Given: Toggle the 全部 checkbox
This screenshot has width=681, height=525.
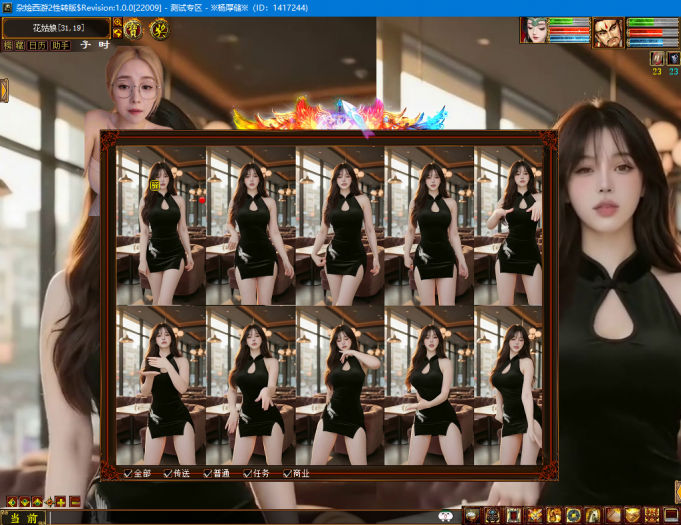Looking at the screenshot, I should point(127,473).
